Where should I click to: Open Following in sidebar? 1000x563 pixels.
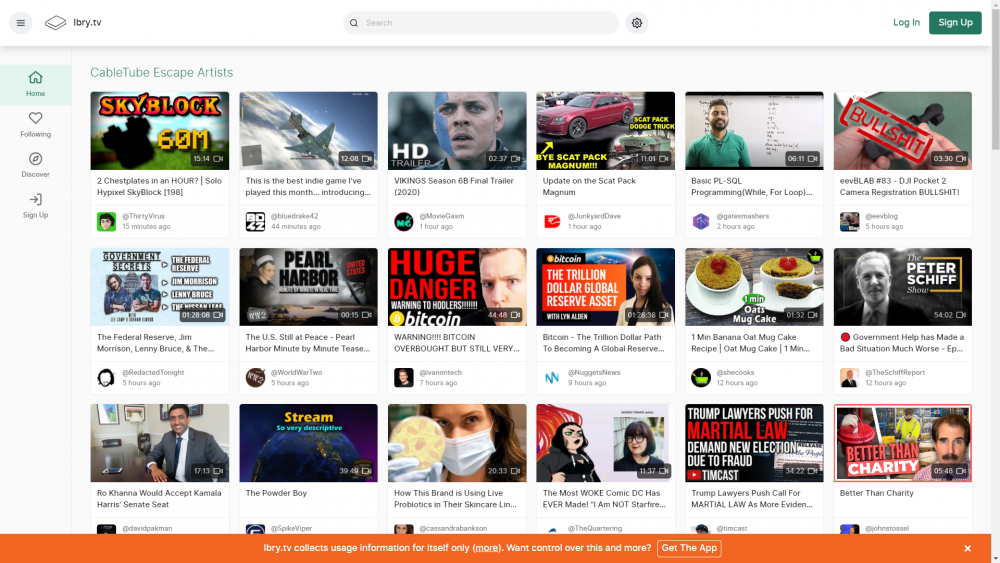click(x=35, y=125)
